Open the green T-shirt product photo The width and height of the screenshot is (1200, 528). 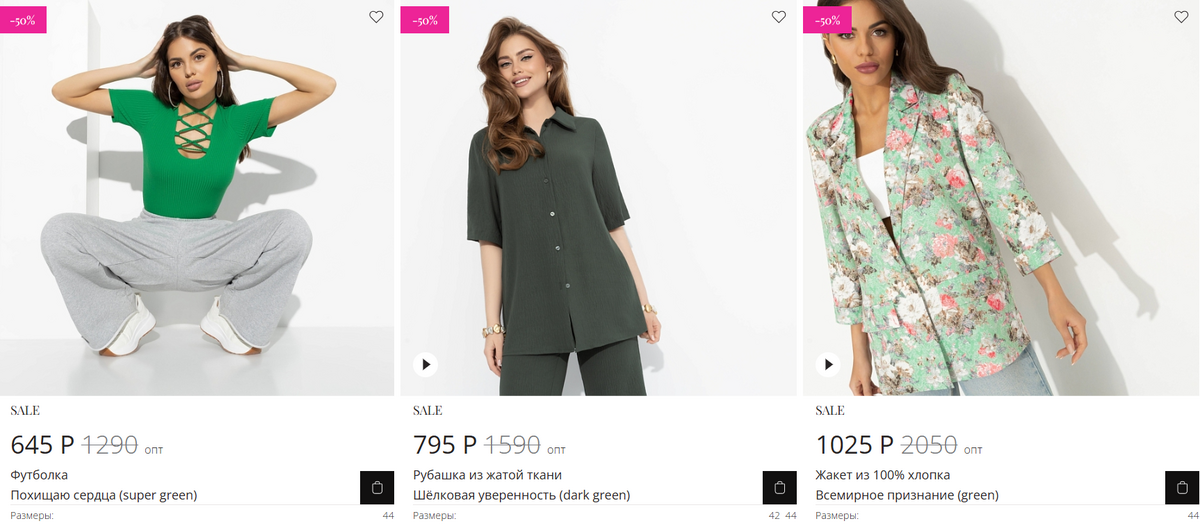197,200
